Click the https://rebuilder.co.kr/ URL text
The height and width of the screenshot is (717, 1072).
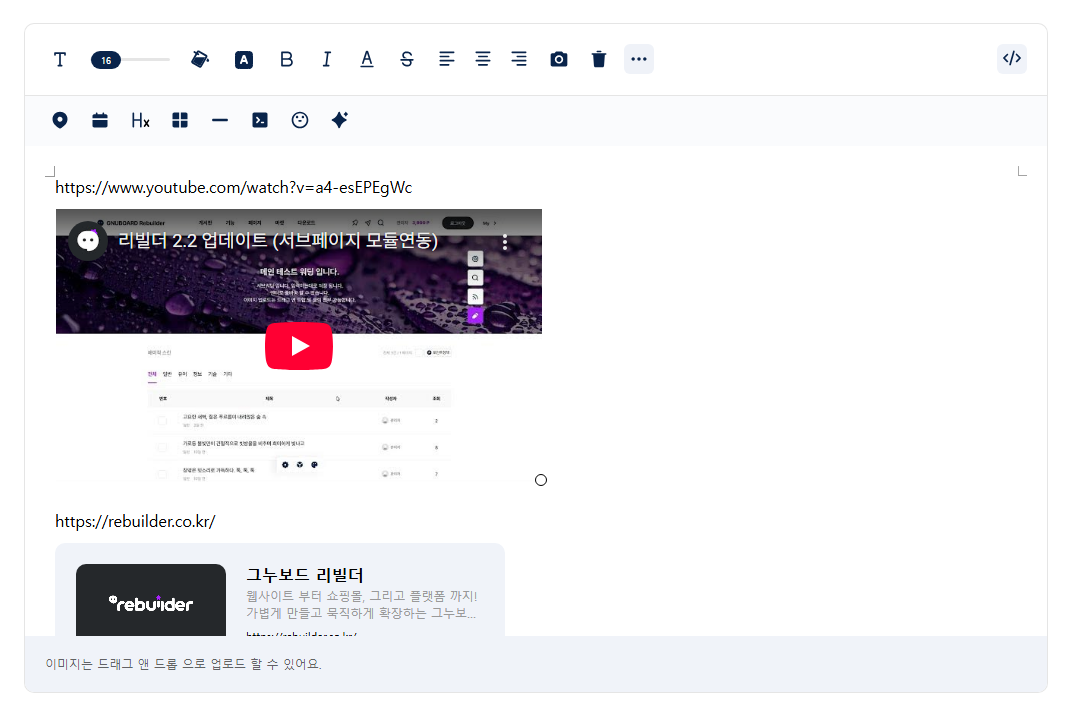click(135, 522)
